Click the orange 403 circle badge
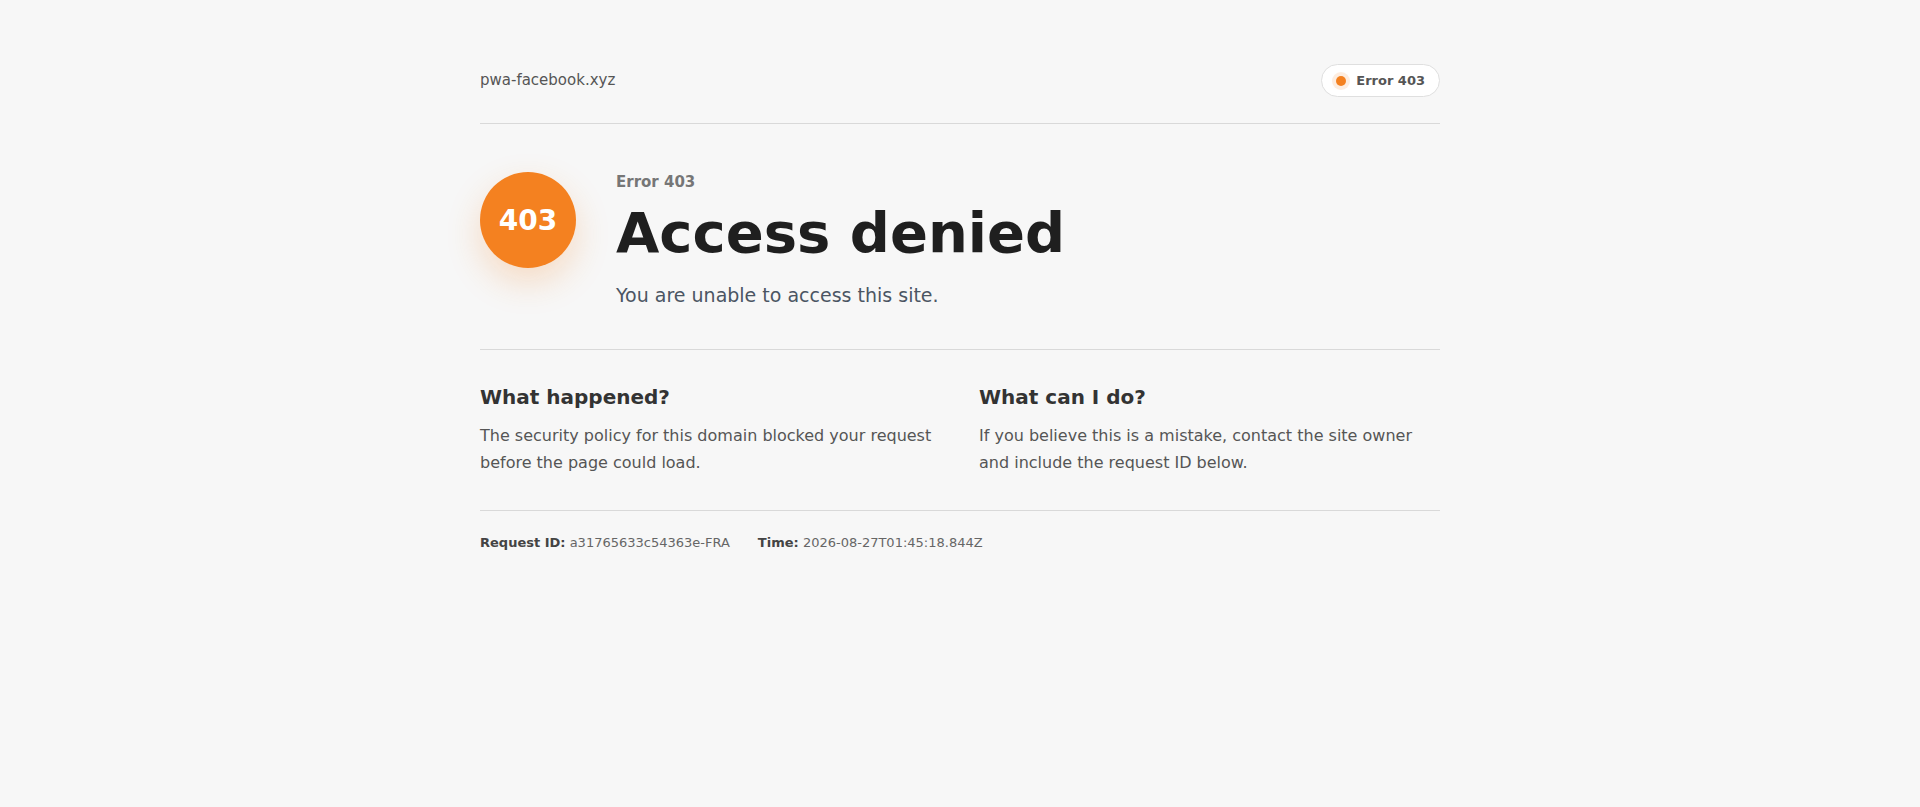Screen dimensions: 1920x807 tap(528, 220)
